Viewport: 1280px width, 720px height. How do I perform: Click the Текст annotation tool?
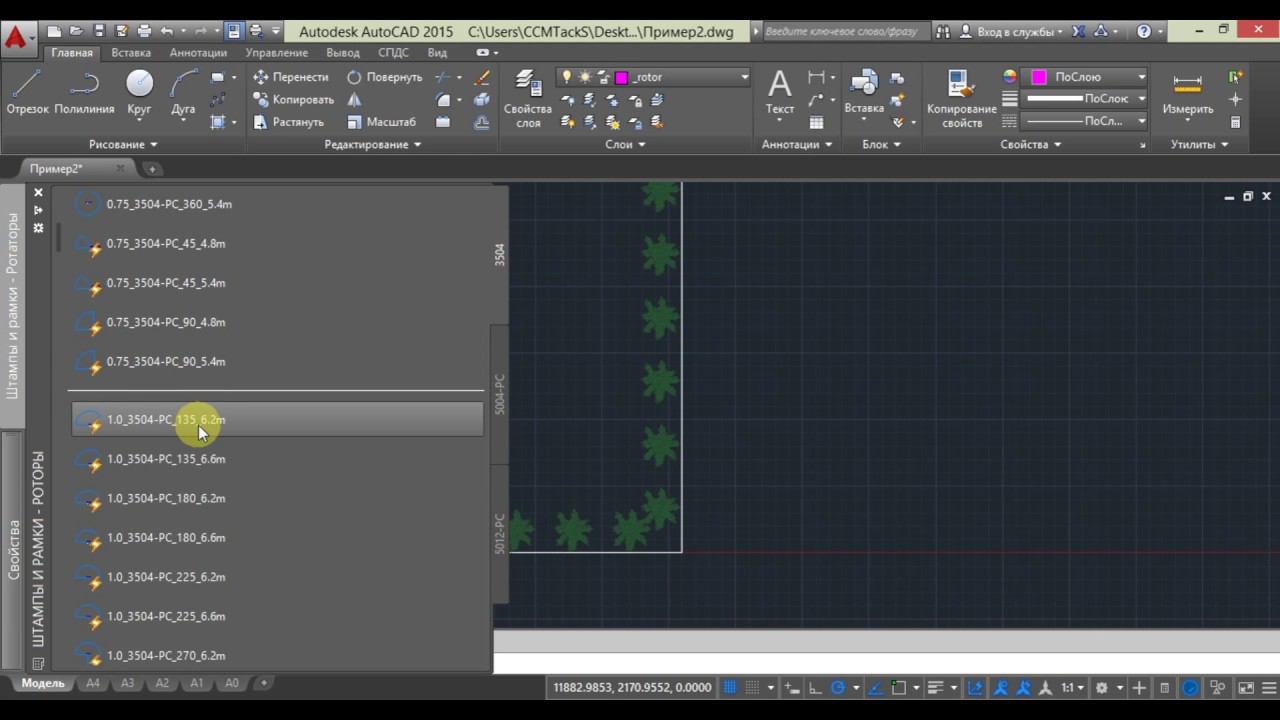[x=779, y=93]
